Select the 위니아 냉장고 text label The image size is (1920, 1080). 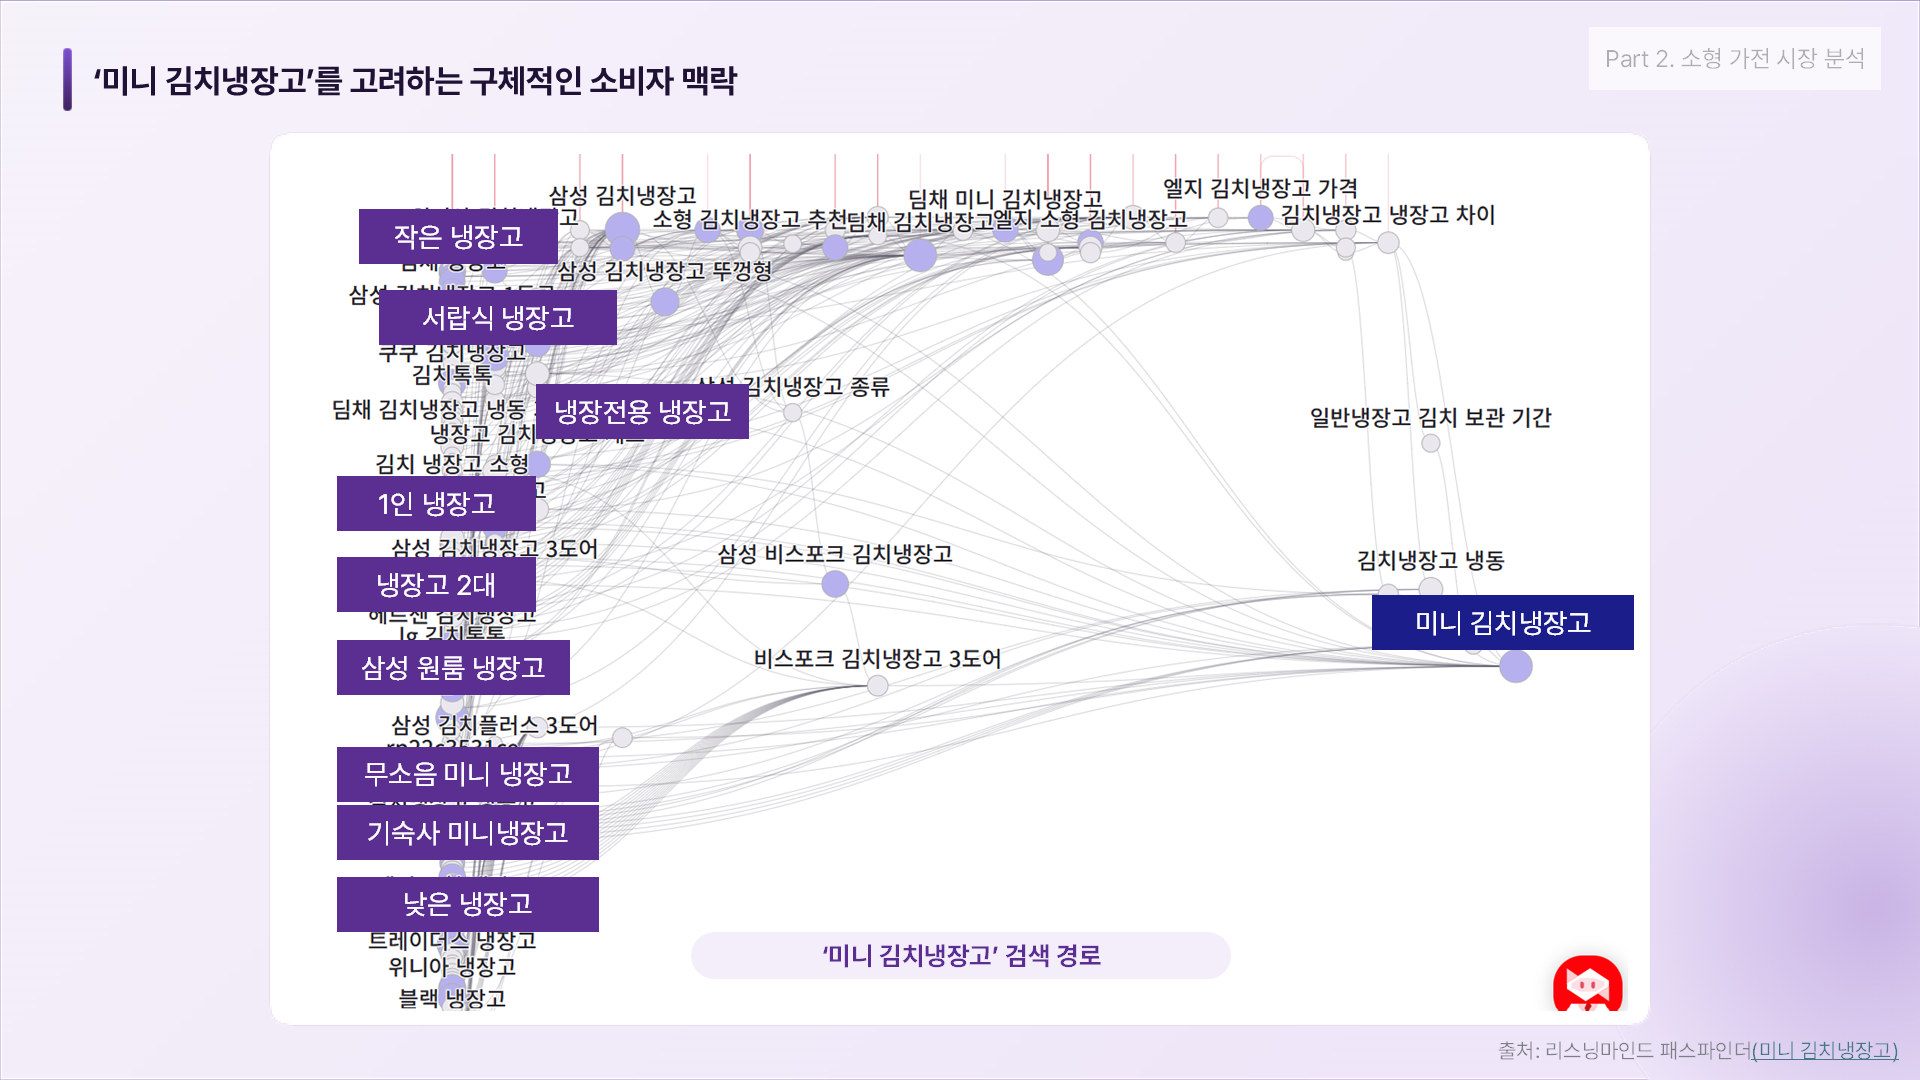point(452,967)
